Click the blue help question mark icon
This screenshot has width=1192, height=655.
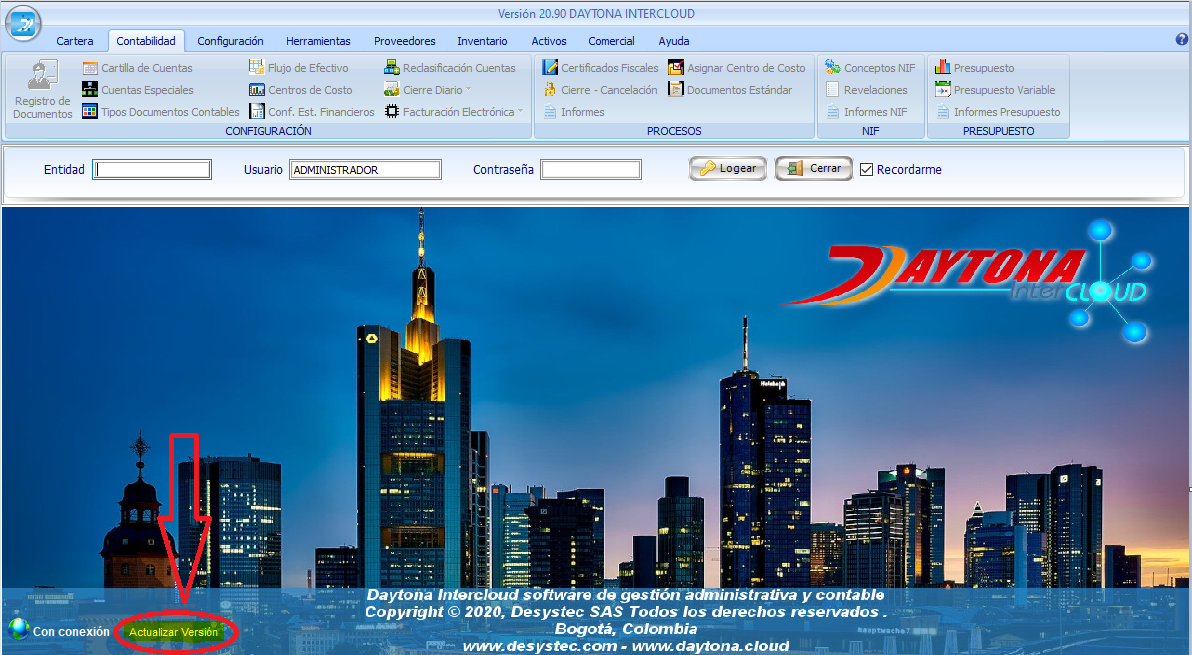(1182, 40)
